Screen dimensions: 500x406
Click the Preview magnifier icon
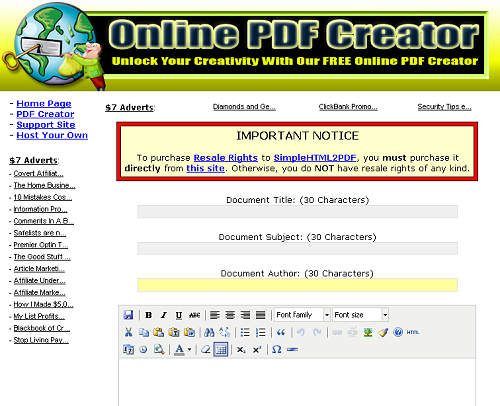click(x=159, y=349)
